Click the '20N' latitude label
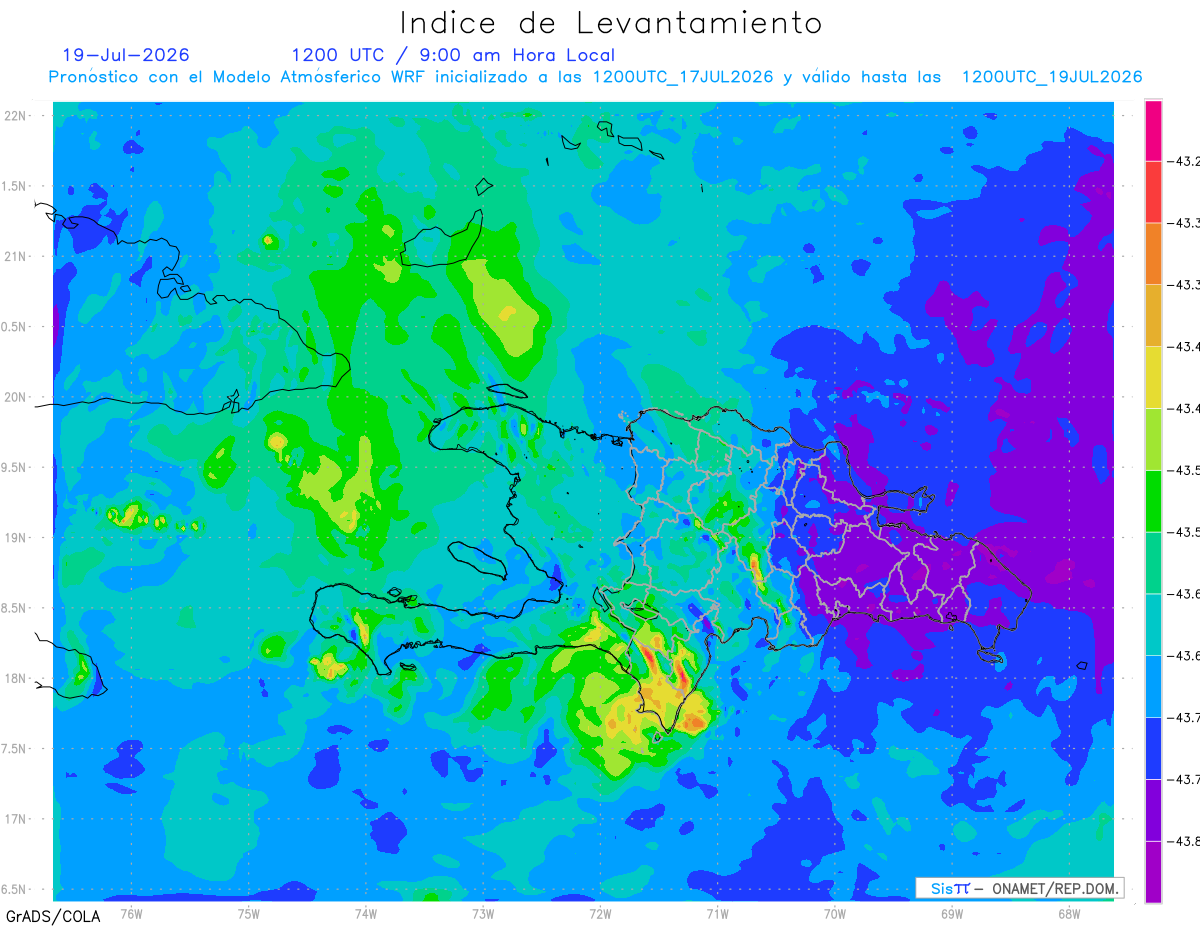This screenshot has width=1200, height=927. tap(17, 397)
